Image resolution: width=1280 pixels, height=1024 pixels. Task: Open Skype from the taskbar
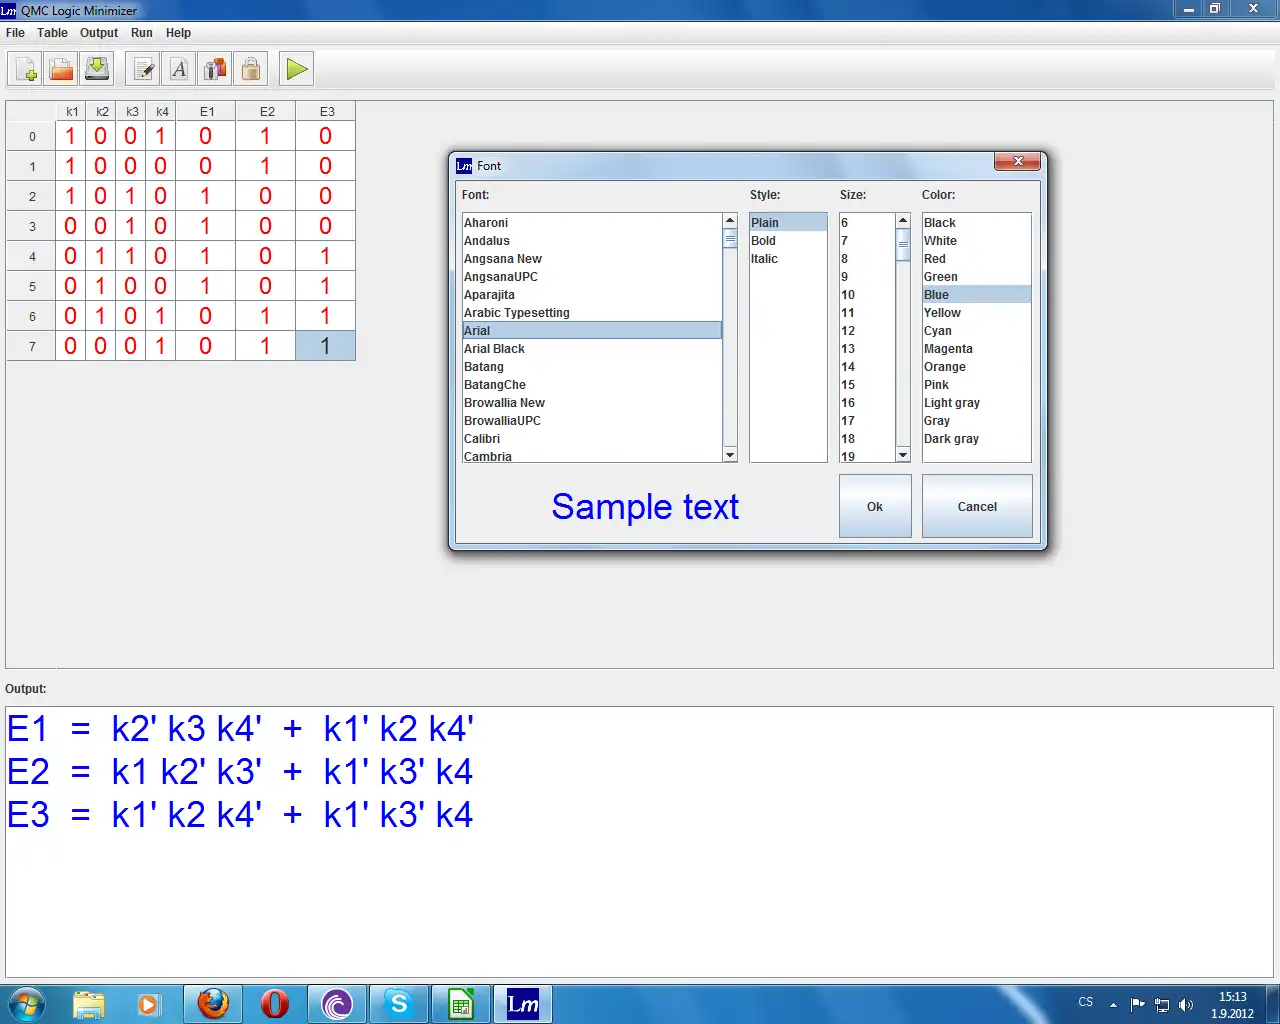(399, 1004)
